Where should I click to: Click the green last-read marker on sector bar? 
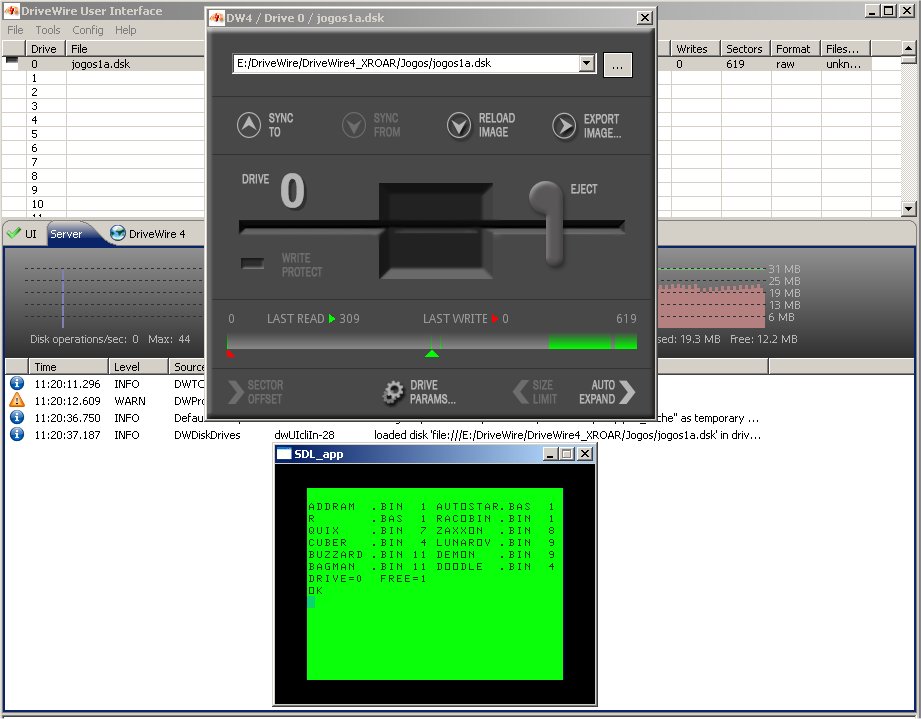tap(432, 353)
